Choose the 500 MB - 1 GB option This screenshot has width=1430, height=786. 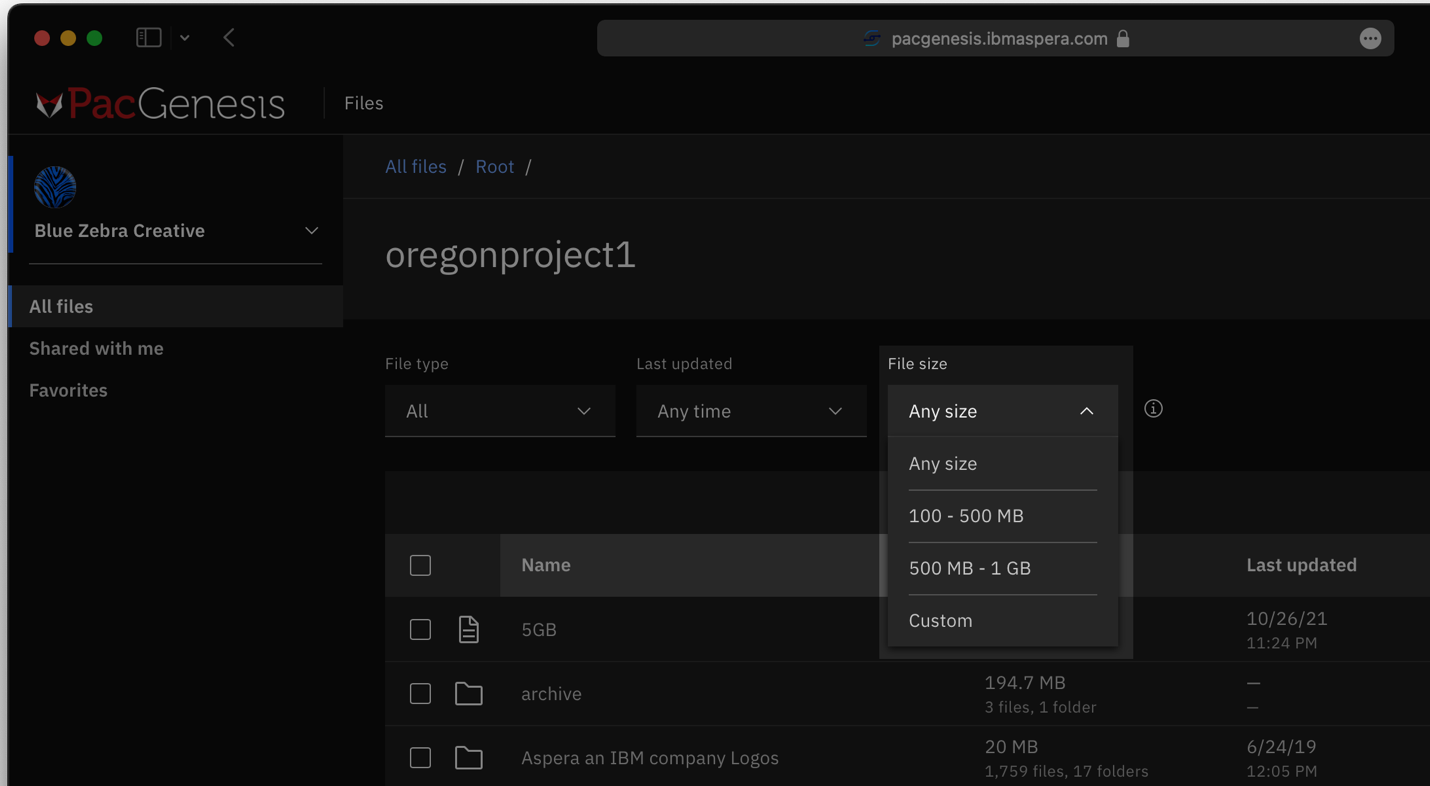[1003, 568]
